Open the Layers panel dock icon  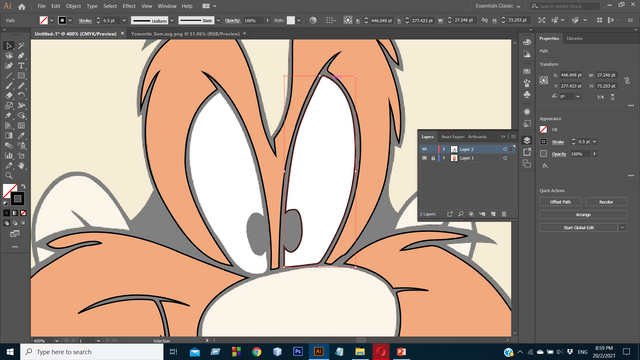point(527,140)
